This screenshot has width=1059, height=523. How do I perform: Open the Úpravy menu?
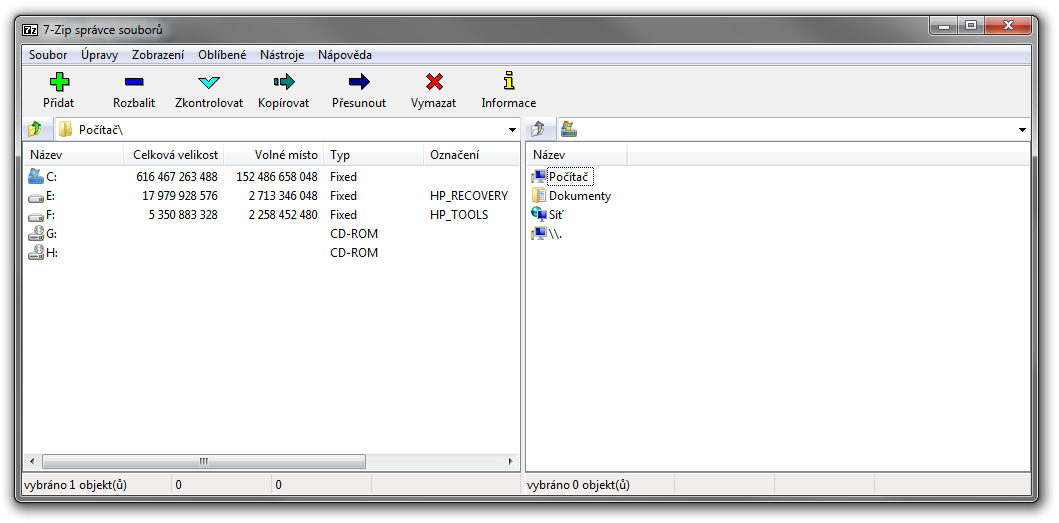tap(99, 55)
